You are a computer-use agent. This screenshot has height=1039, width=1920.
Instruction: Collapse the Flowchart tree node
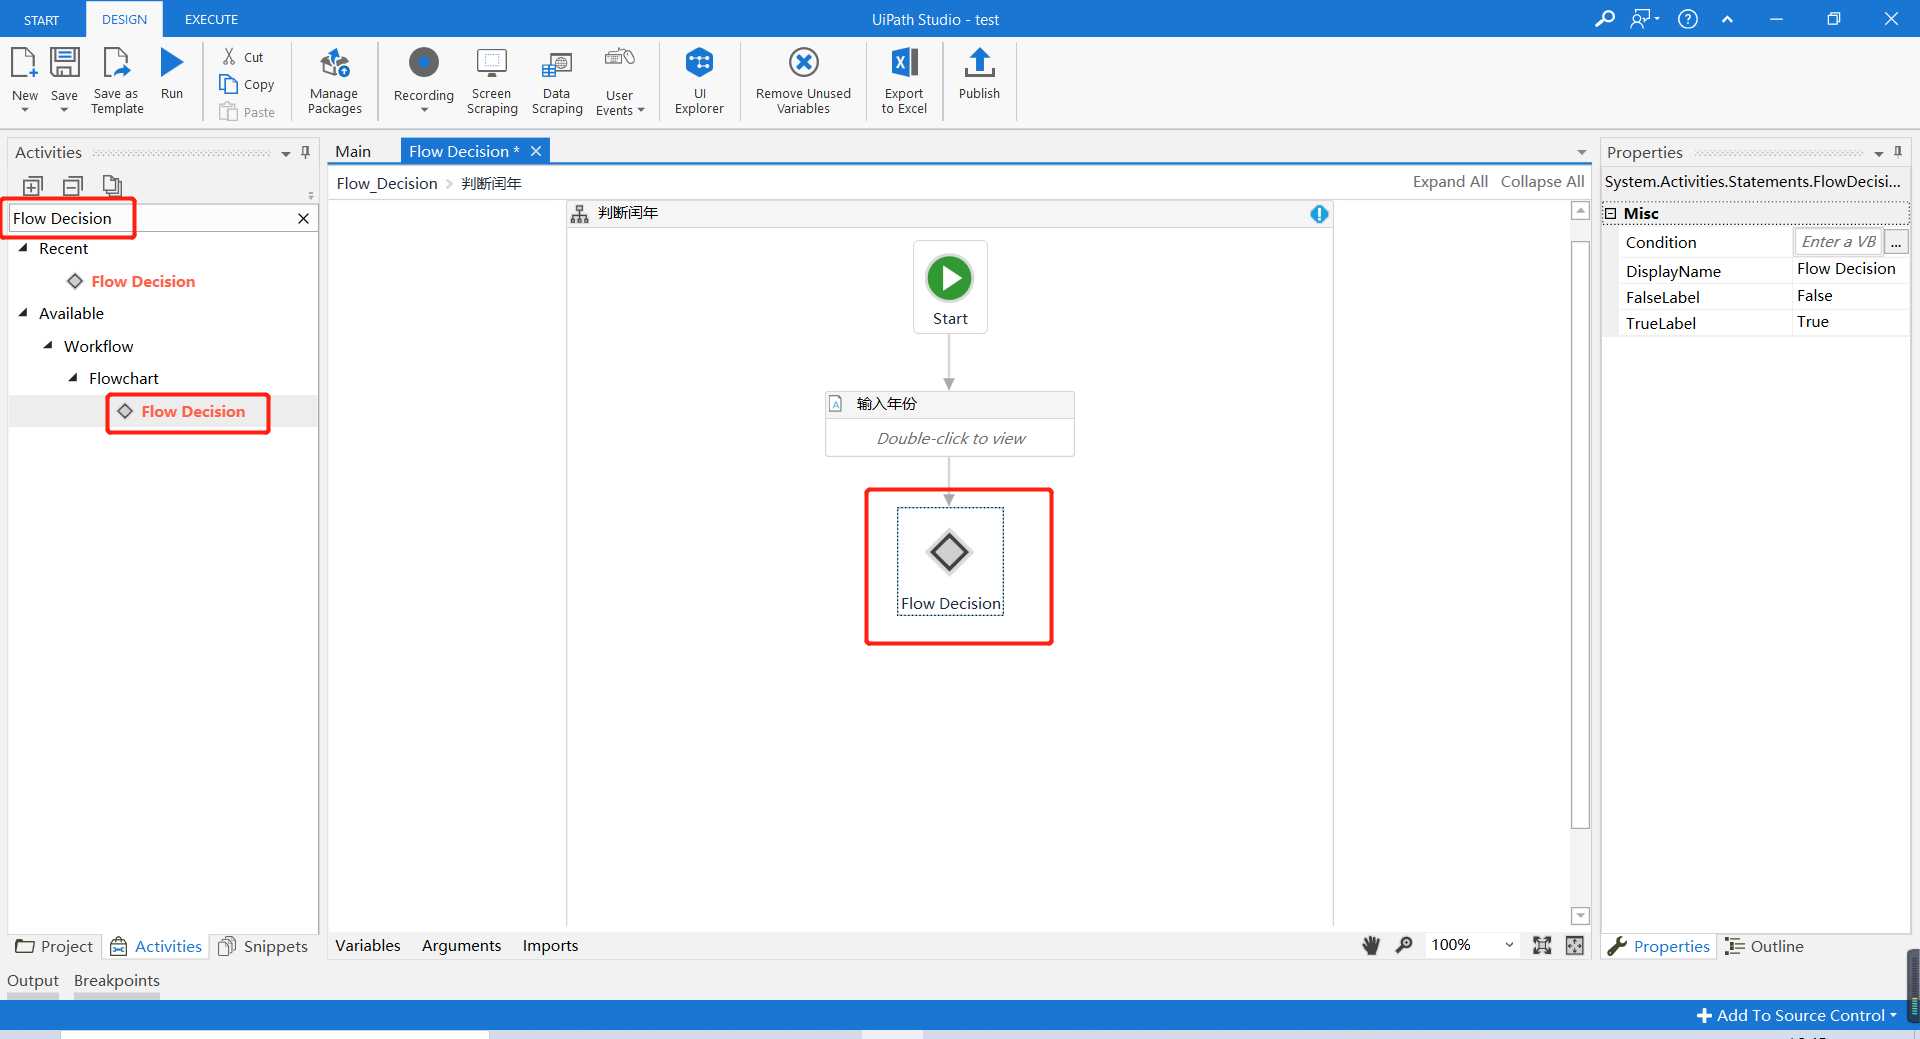pyautogui.click(x=73, y=378)
